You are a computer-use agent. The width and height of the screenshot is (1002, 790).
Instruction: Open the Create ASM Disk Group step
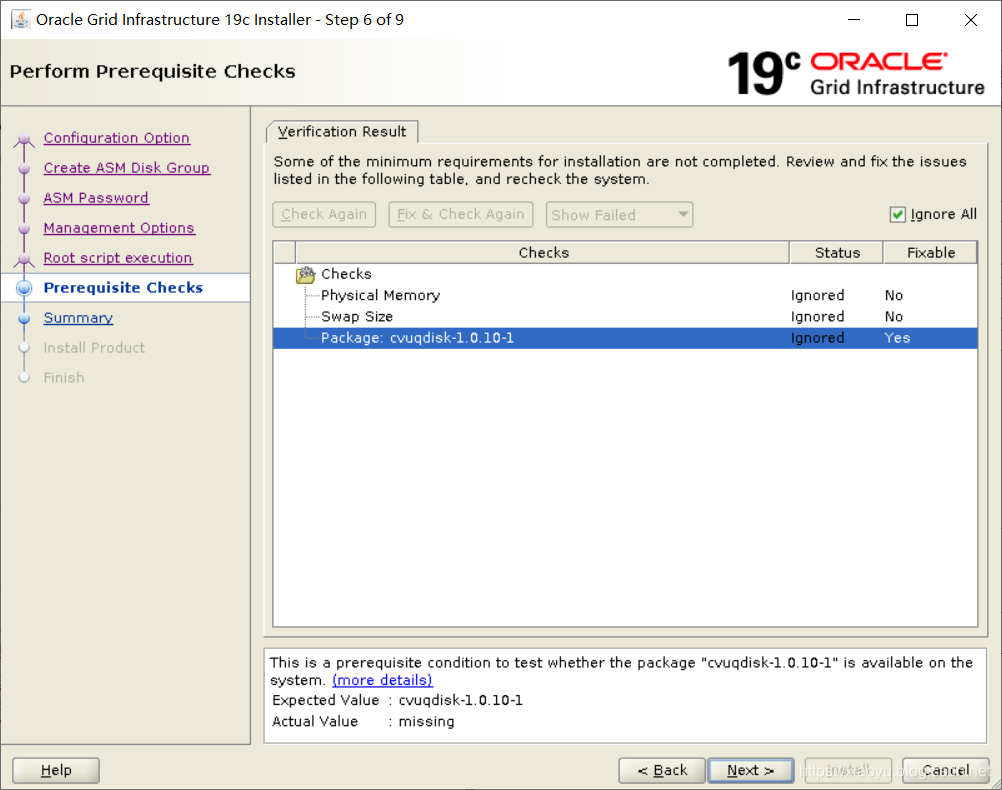coord(127,168)
